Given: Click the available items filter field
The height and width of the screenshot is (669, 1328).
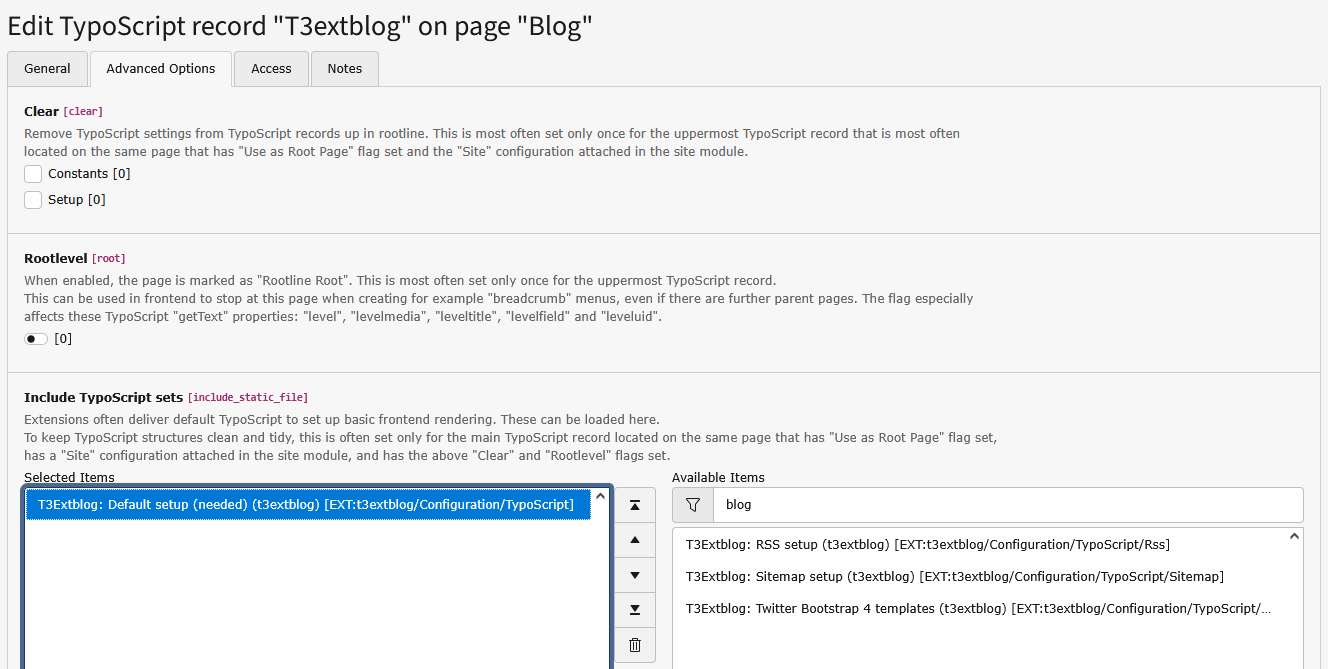Looking at the screenshot, I should (1007, 505).
